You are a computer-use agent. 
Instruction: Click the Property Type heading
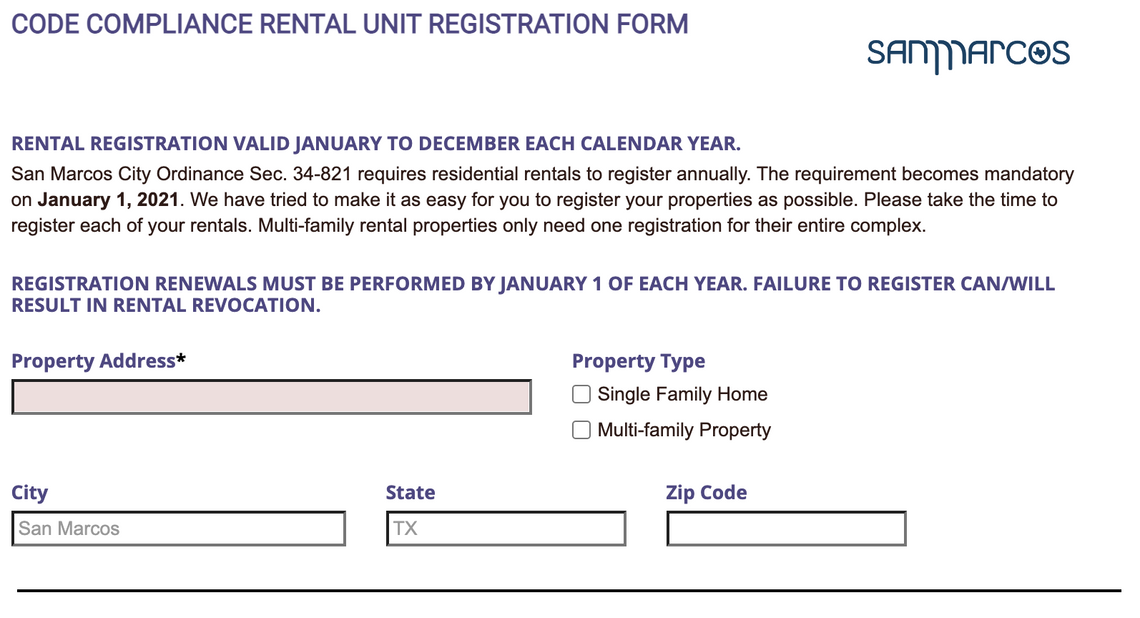point(638,361)
